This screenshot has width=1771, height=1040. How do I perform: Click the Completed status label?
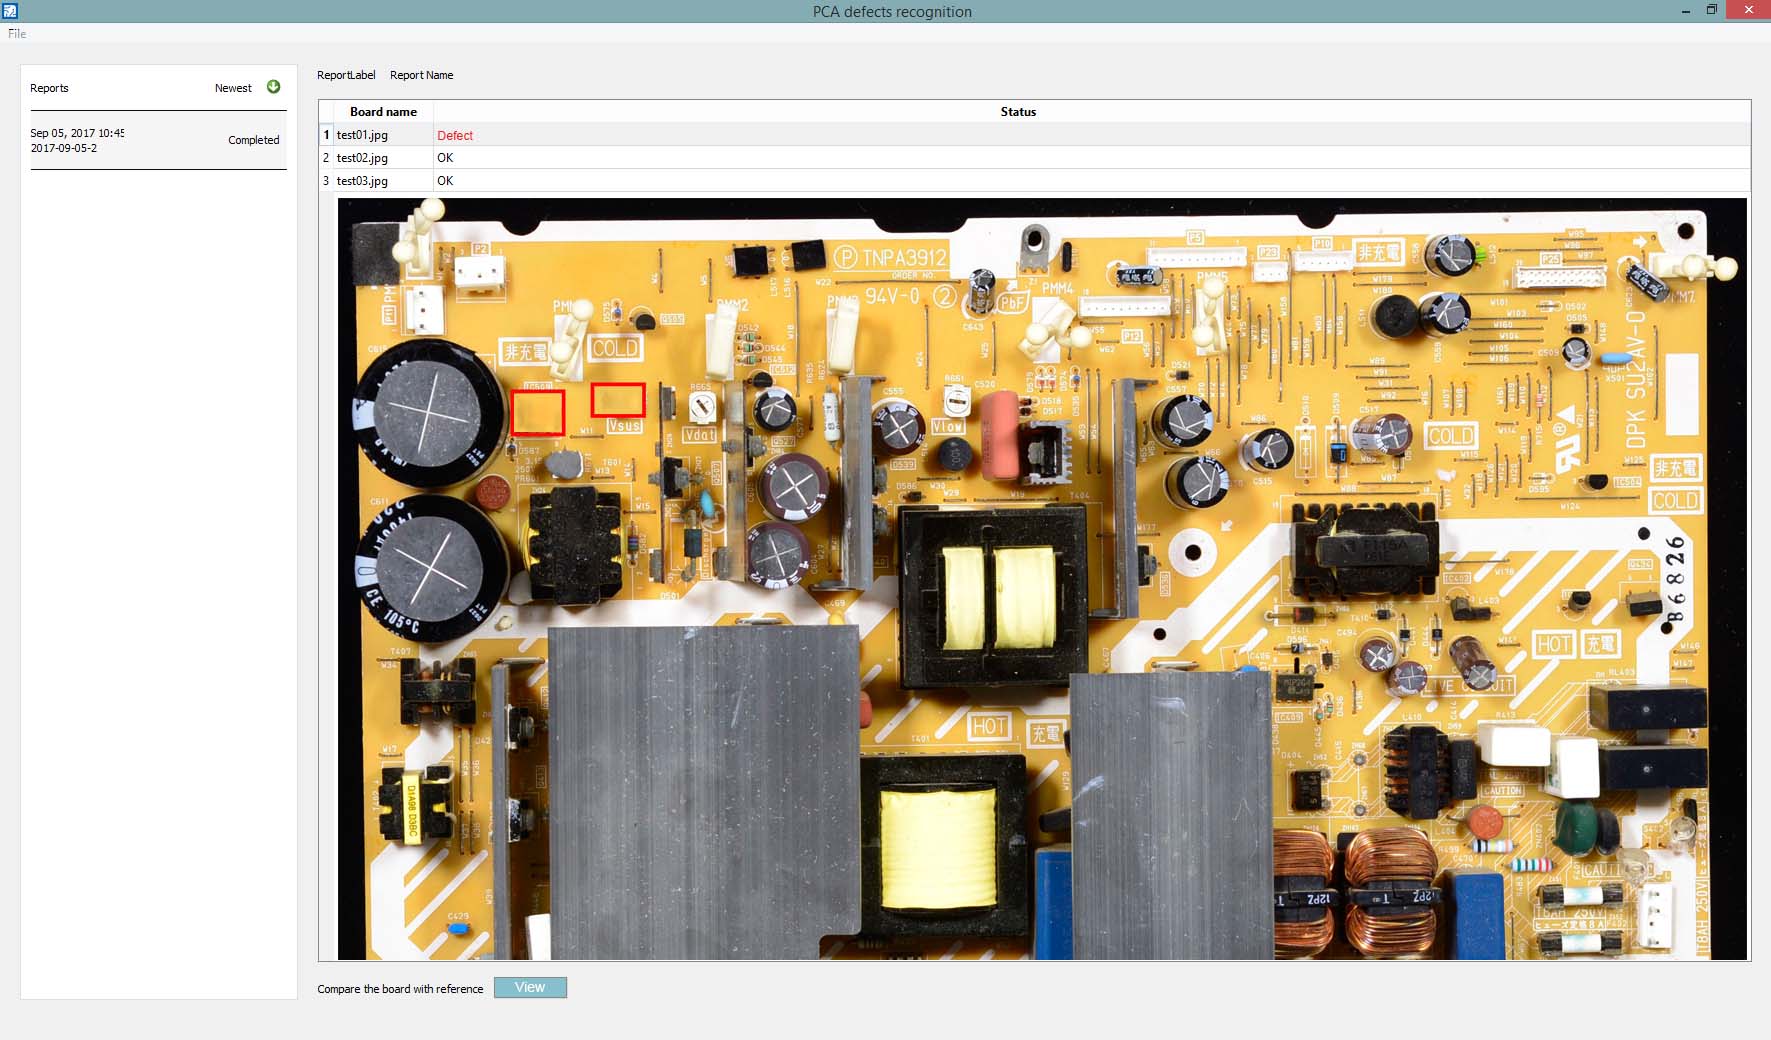[x=253, y=140]
